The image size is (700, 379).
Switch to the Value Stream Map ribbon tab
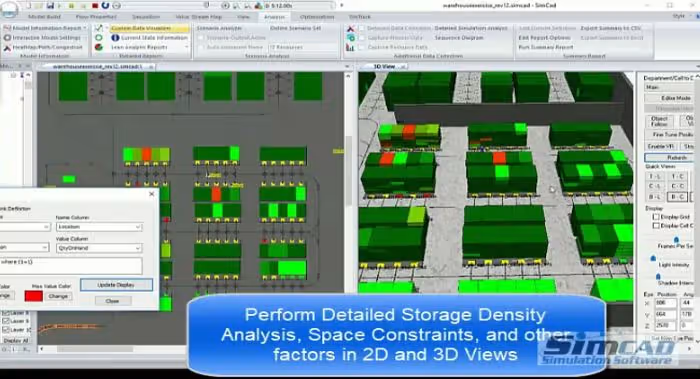coord(199,17)
